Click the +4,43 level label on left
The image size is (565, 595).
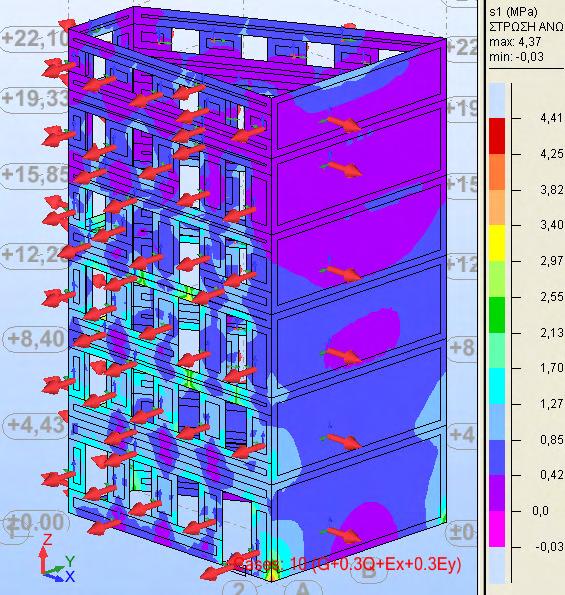click(36, 423)
